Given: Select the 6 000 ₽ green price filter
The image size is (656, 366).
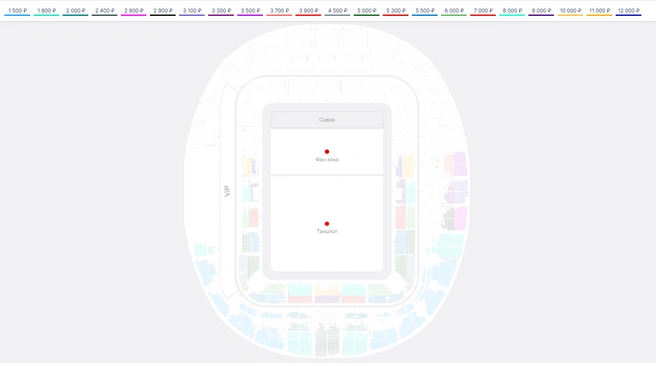Looking at the screenshot, I should [x=454, y=10].
